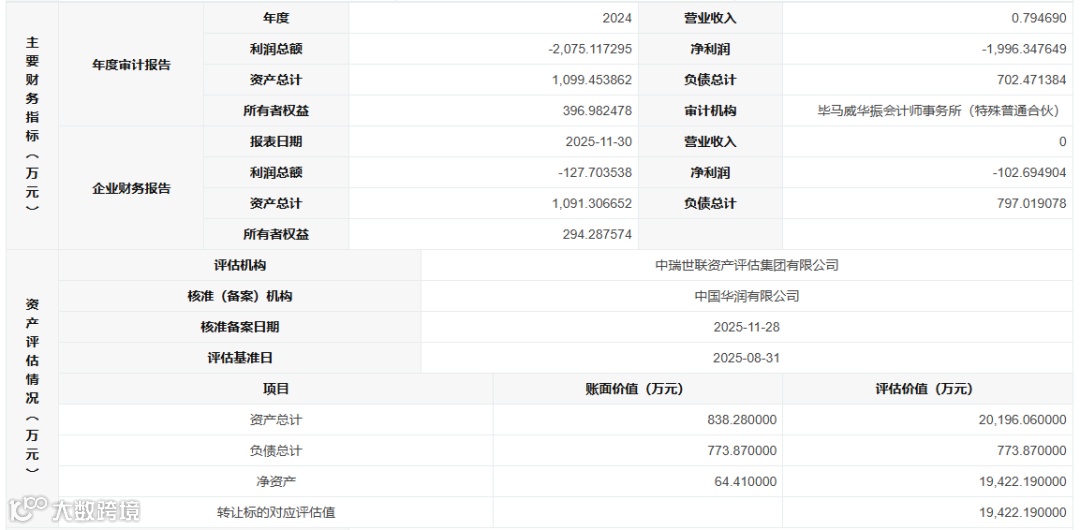Click 营业收入 label in the 报表日期 row
This screenshot has height=530, width=1080.
(x=709, y=142)
